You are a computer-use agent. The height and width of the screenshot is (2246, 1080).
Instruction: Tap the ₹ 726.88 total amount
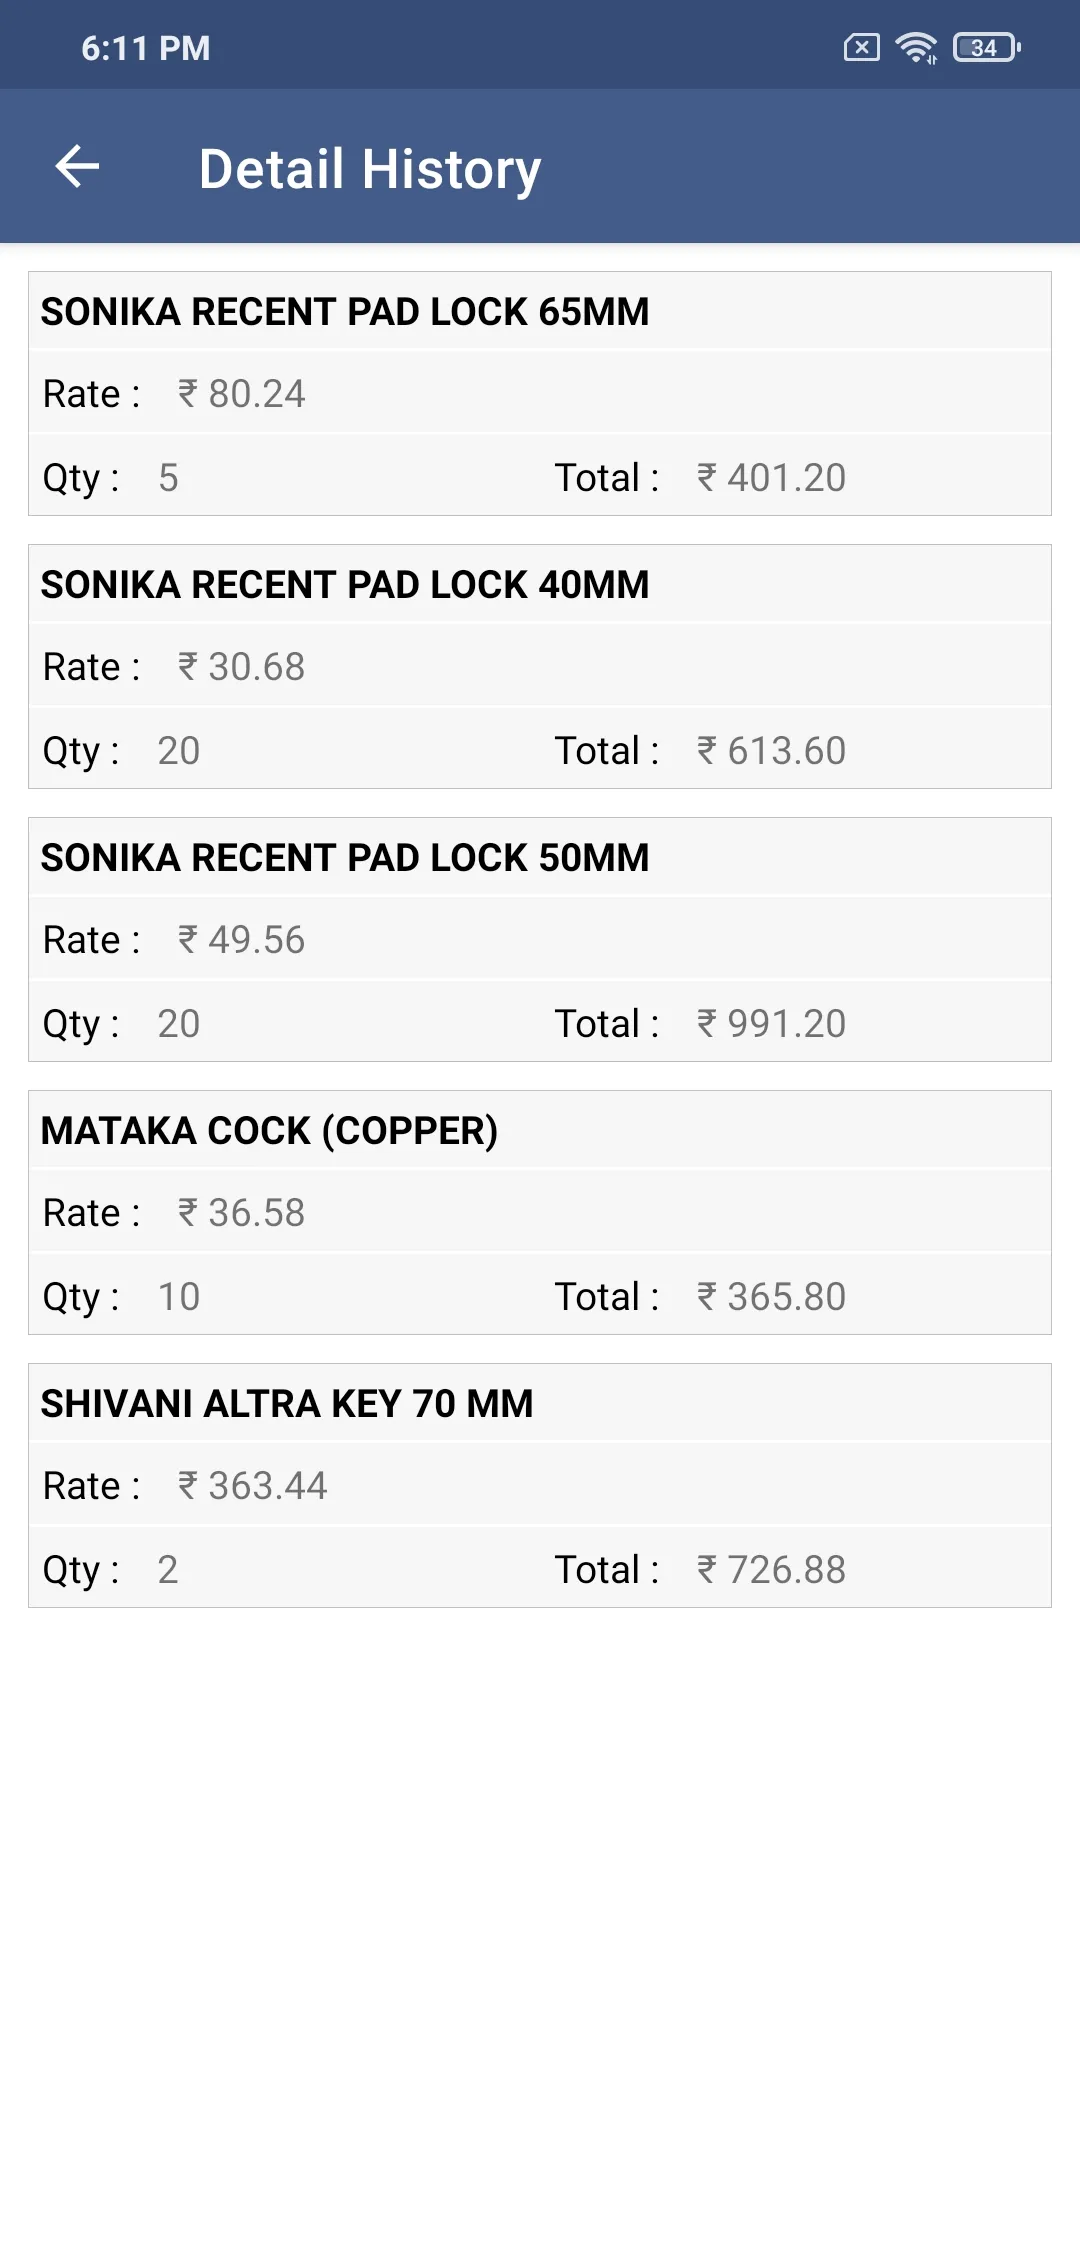(771, 1570)
